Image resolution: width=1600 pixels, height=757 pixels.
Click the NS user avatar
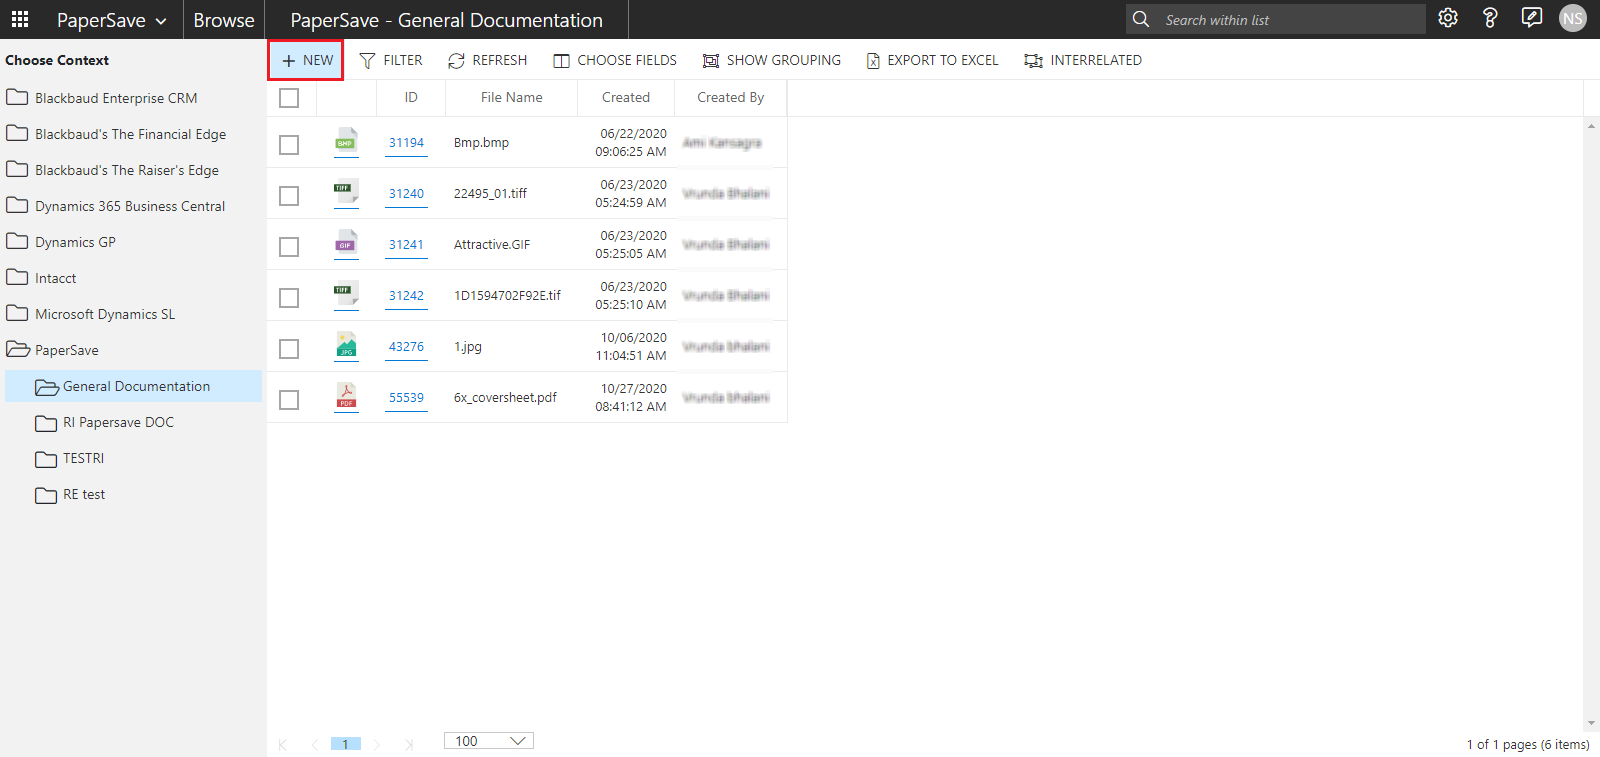coord(1572,18)
